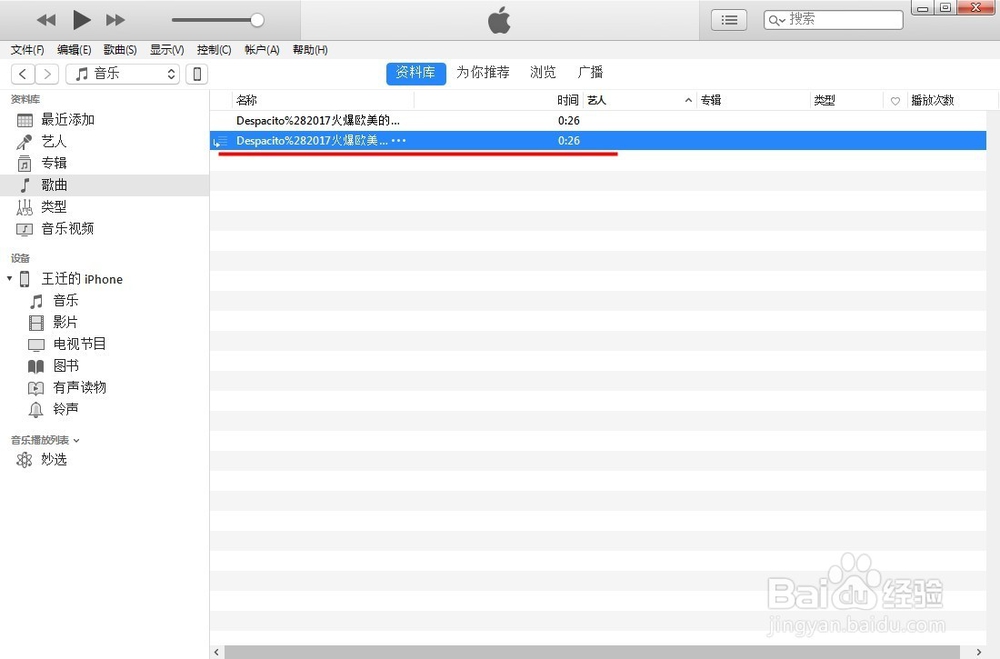
Task: Open the search magnifier options
Action: click(776, 20)
